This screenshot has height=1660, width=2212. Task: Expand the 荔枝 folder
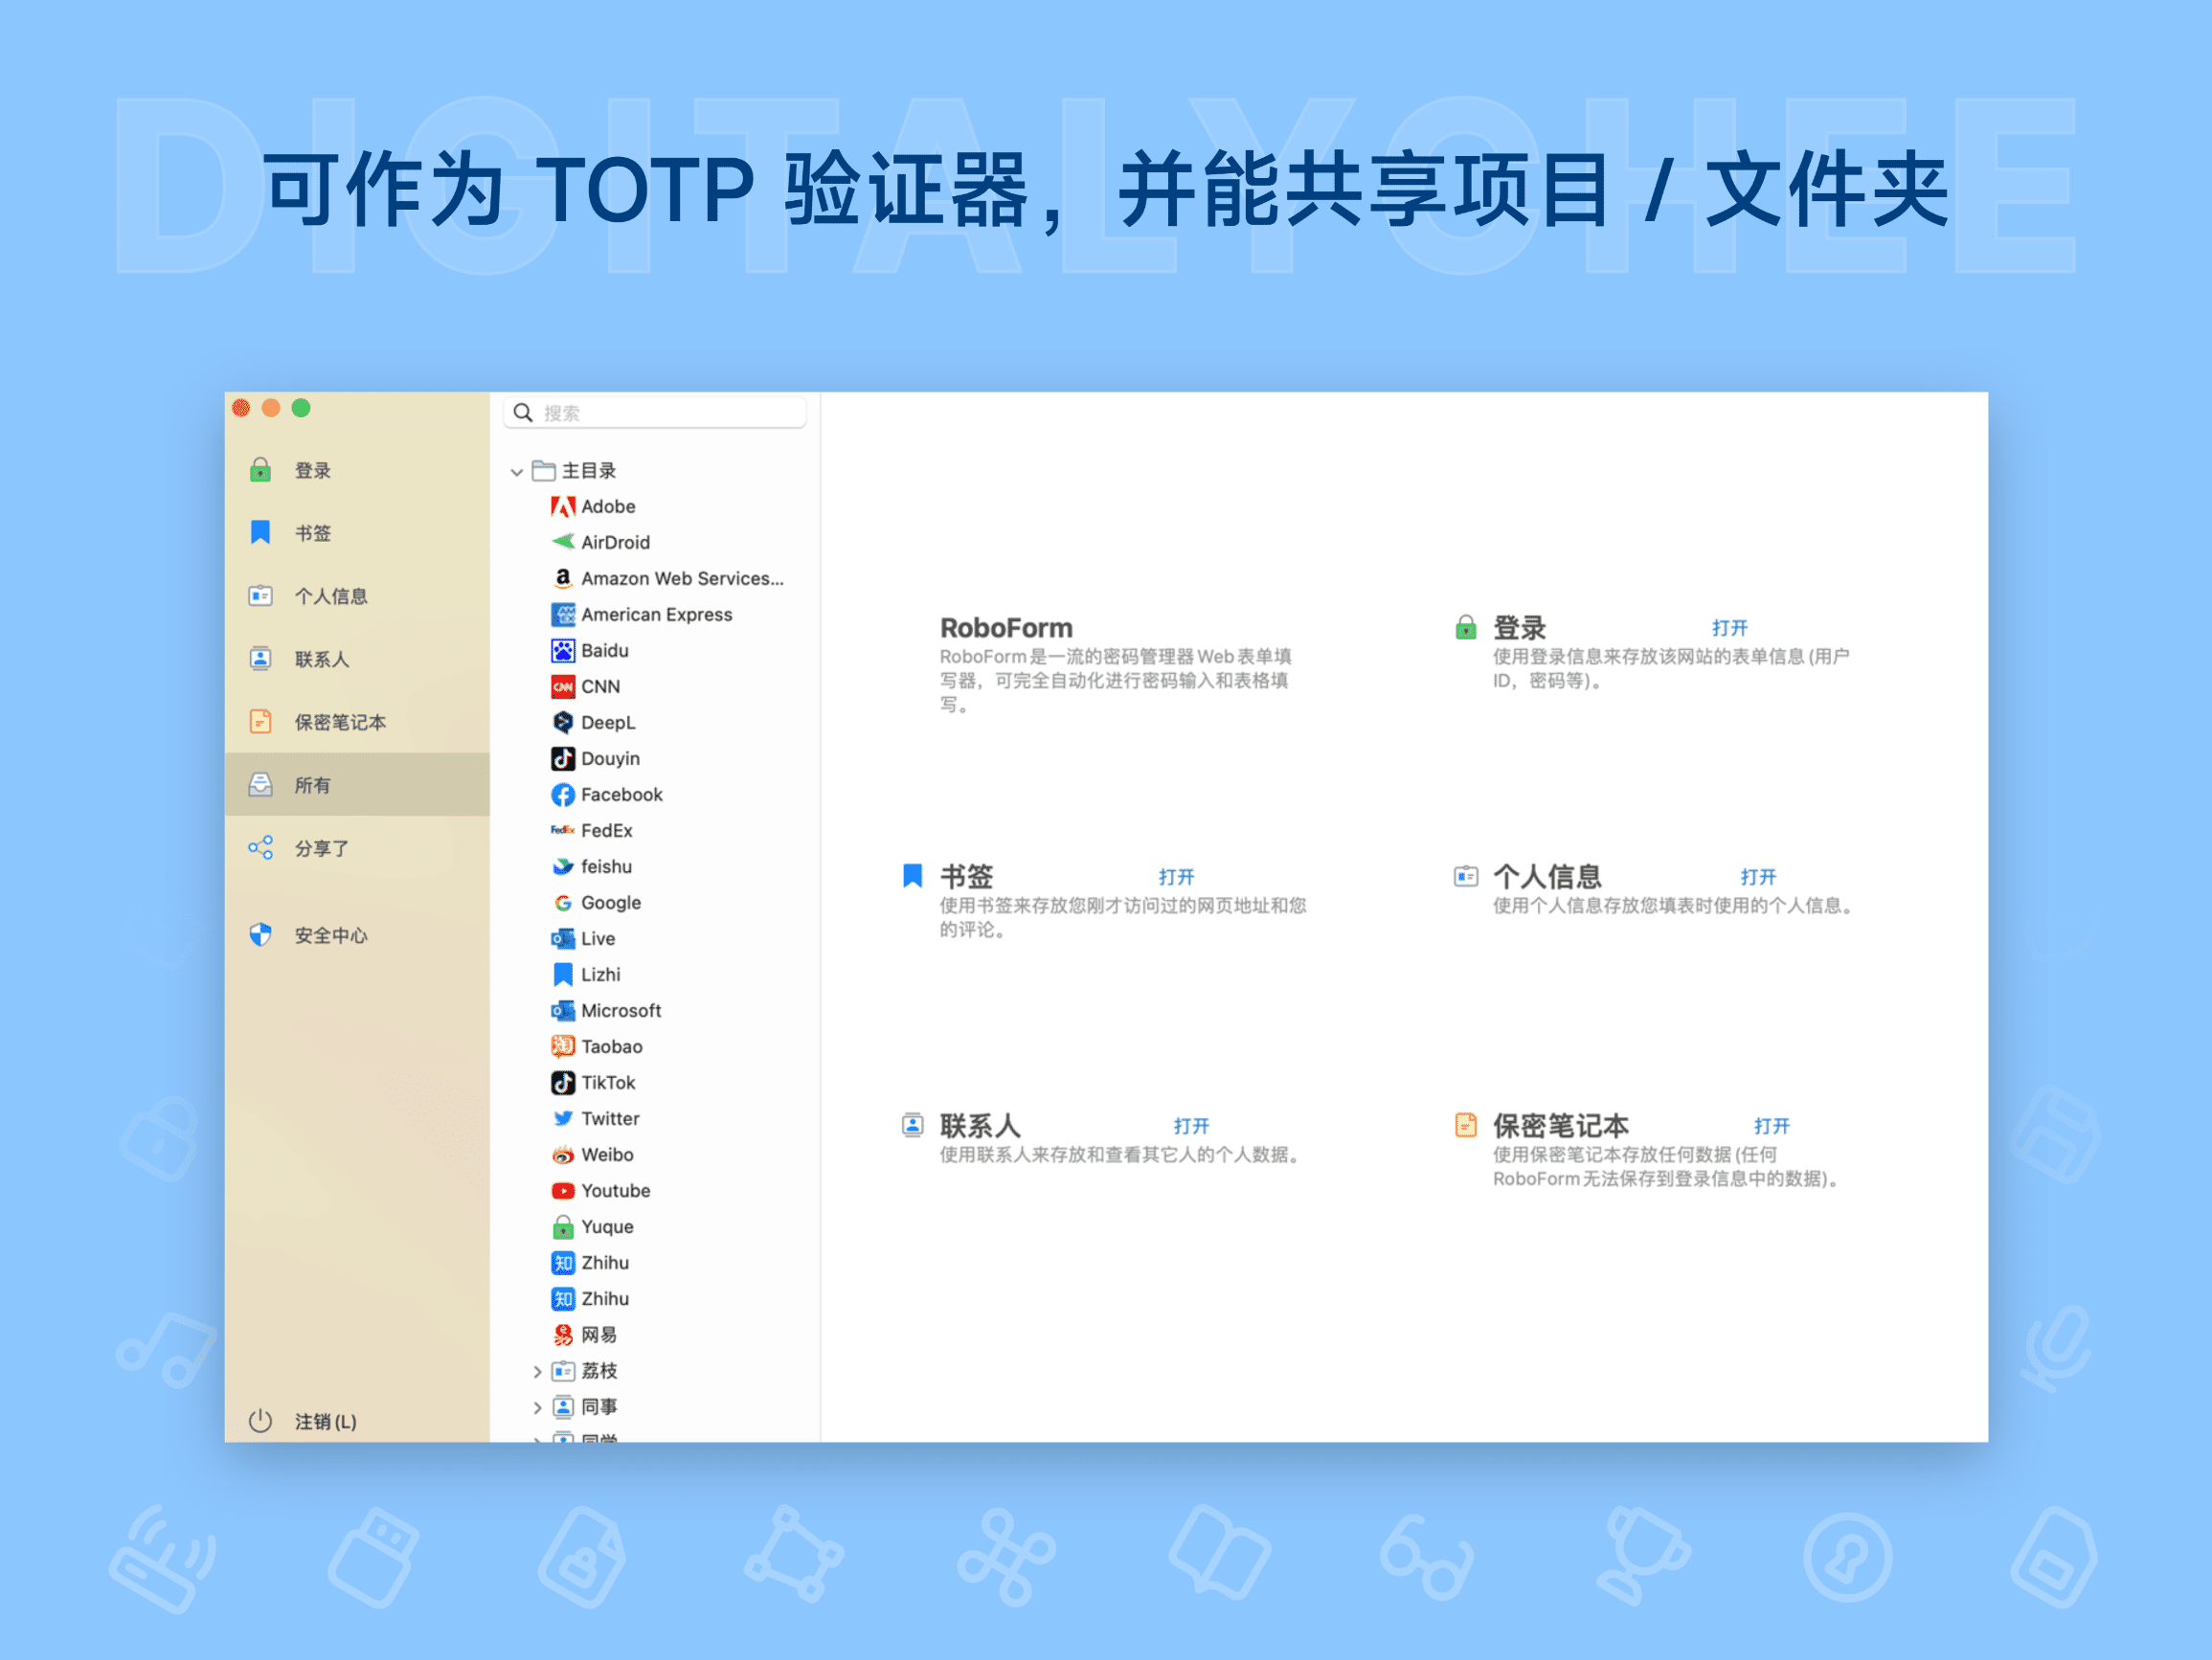pos(537,1371)
